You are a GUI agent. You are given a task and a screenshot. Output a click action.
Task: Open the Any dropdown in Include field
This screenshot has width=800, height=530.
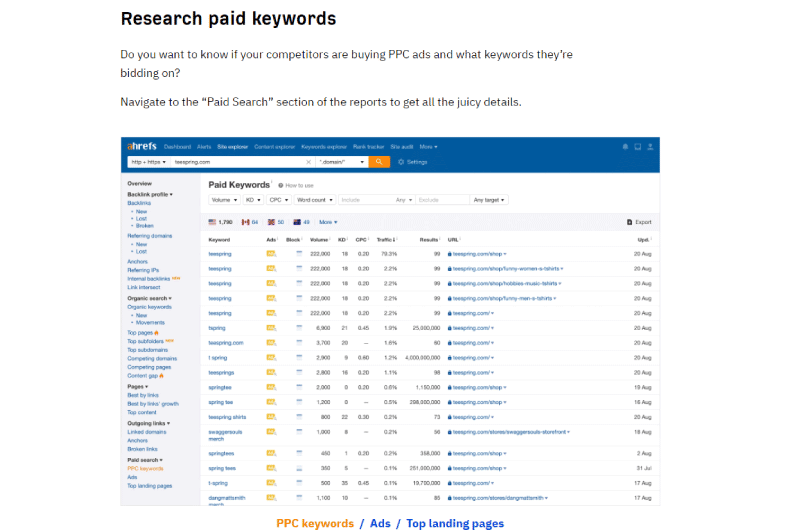coord(404,200)
